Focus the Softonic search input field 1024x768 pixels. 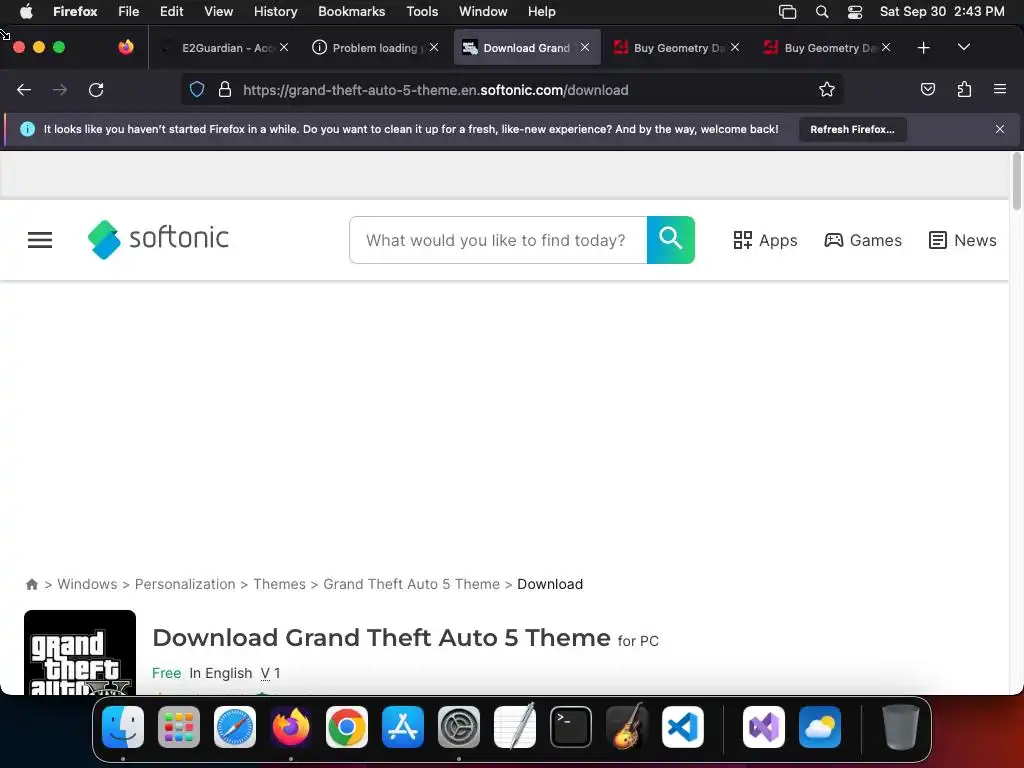pyautogui.click(x=498, y=240)
